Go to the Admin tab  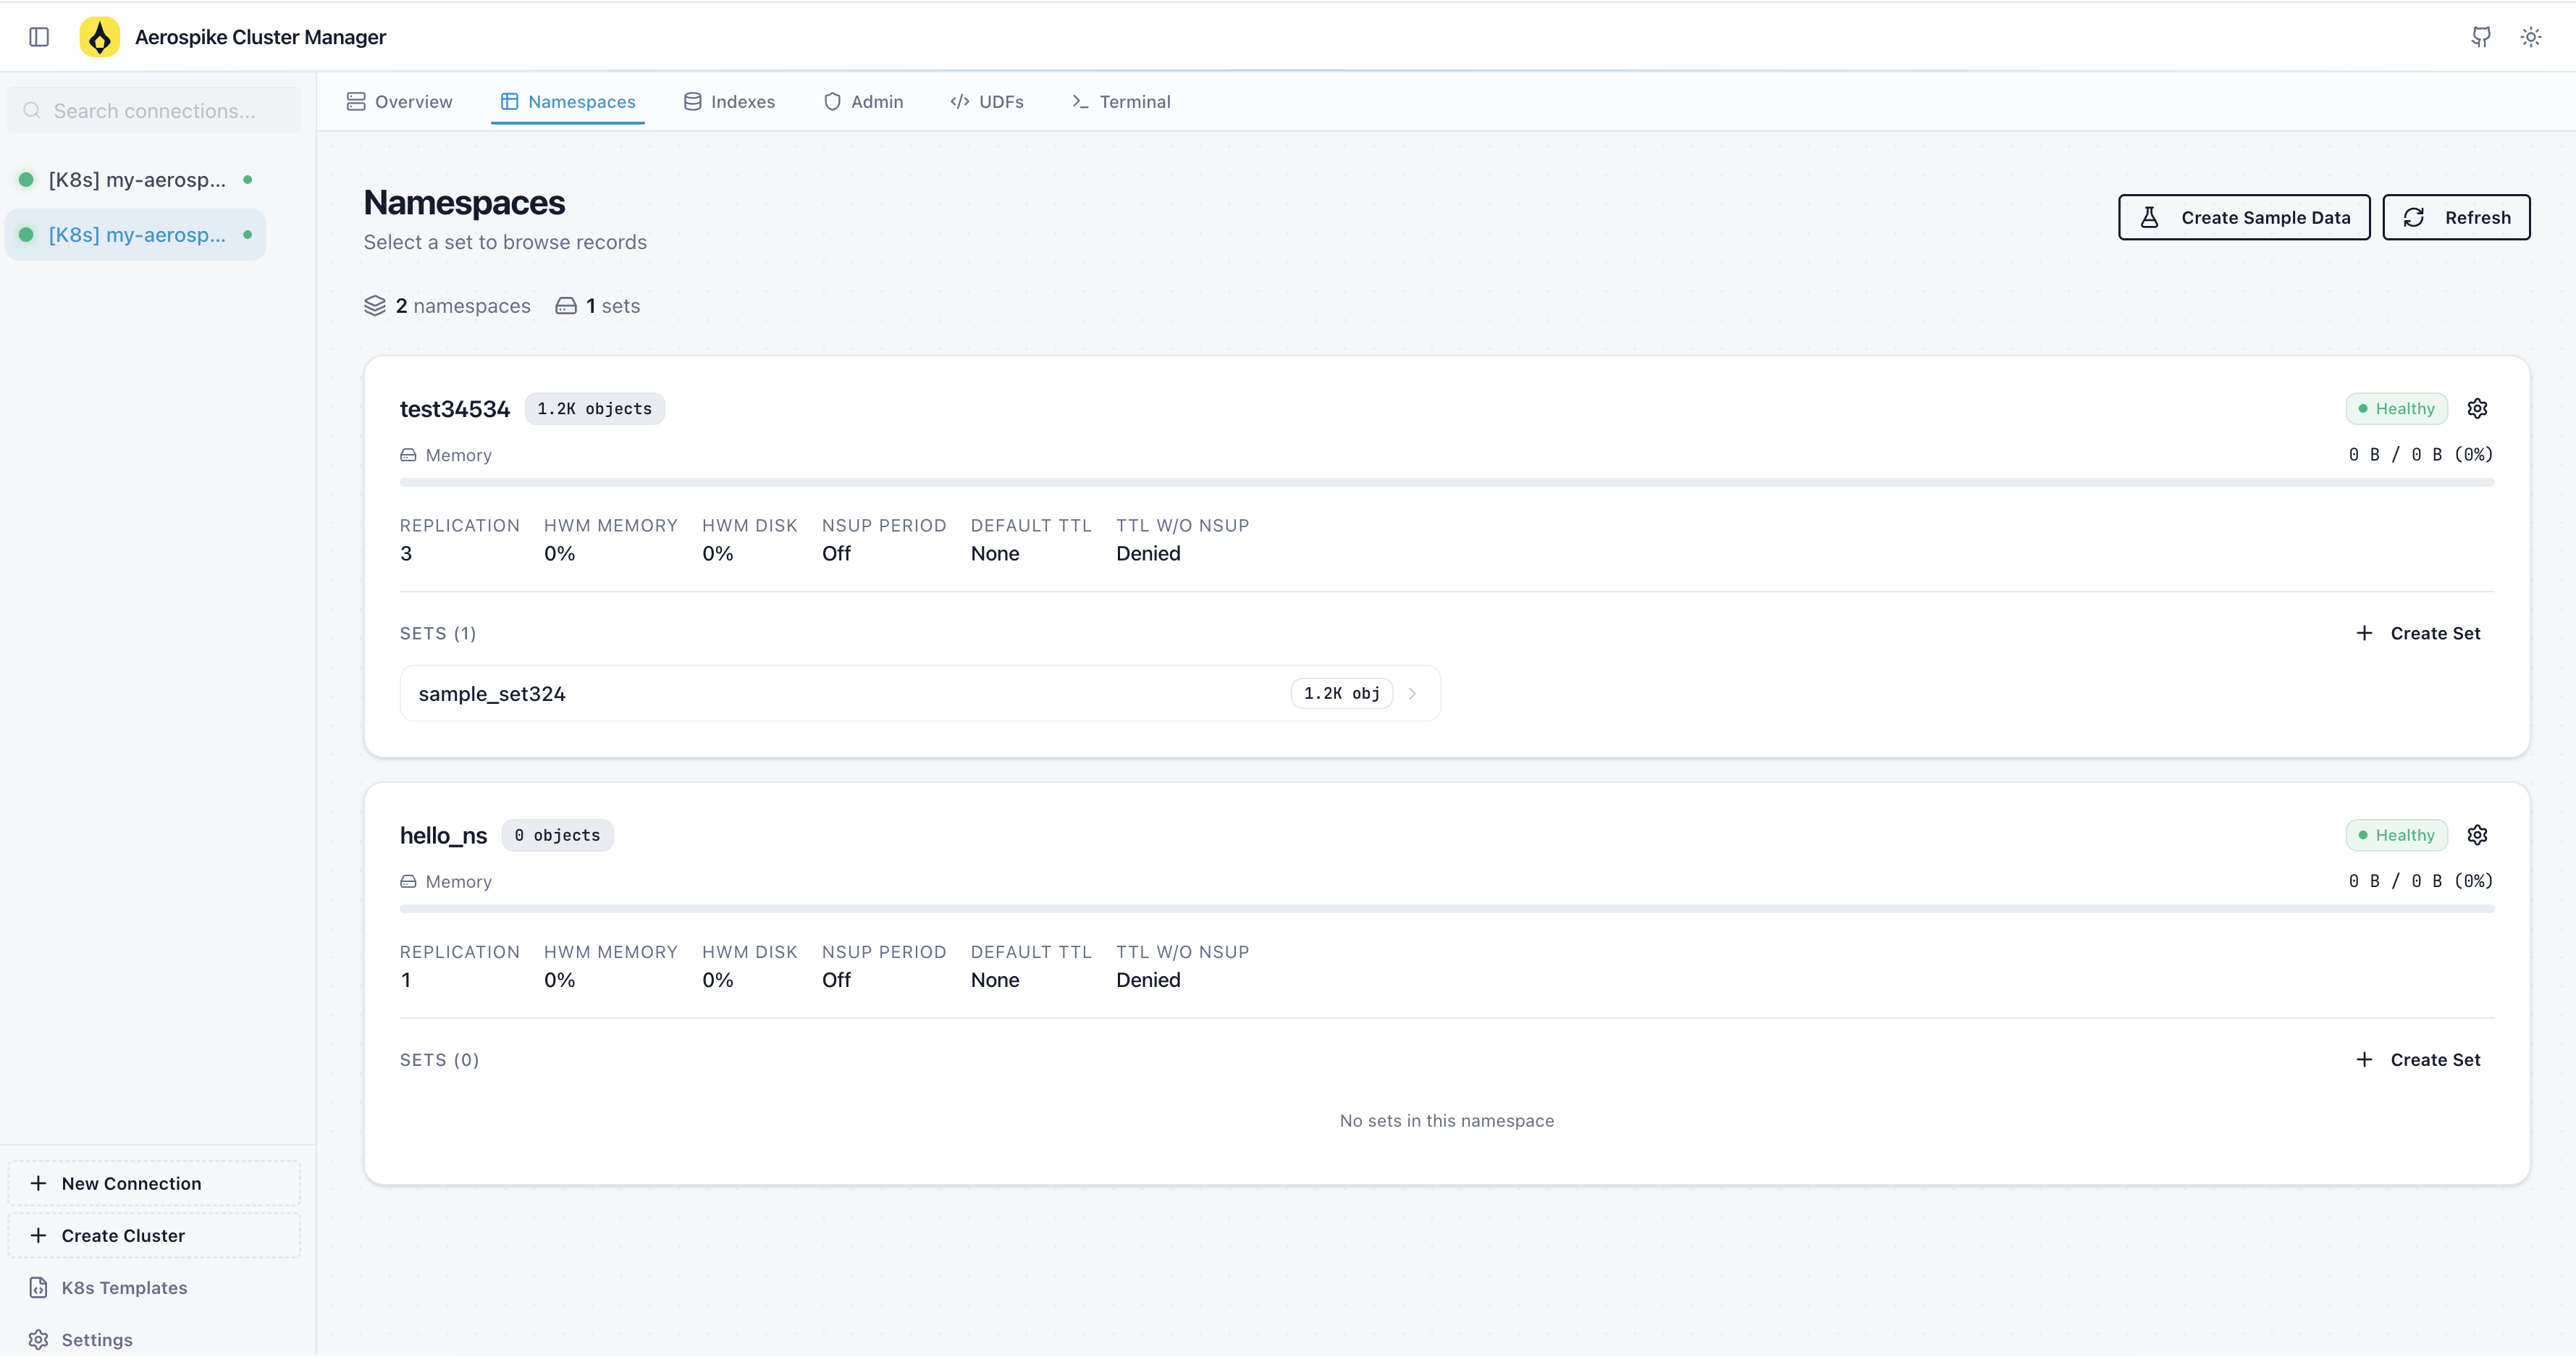863,101
